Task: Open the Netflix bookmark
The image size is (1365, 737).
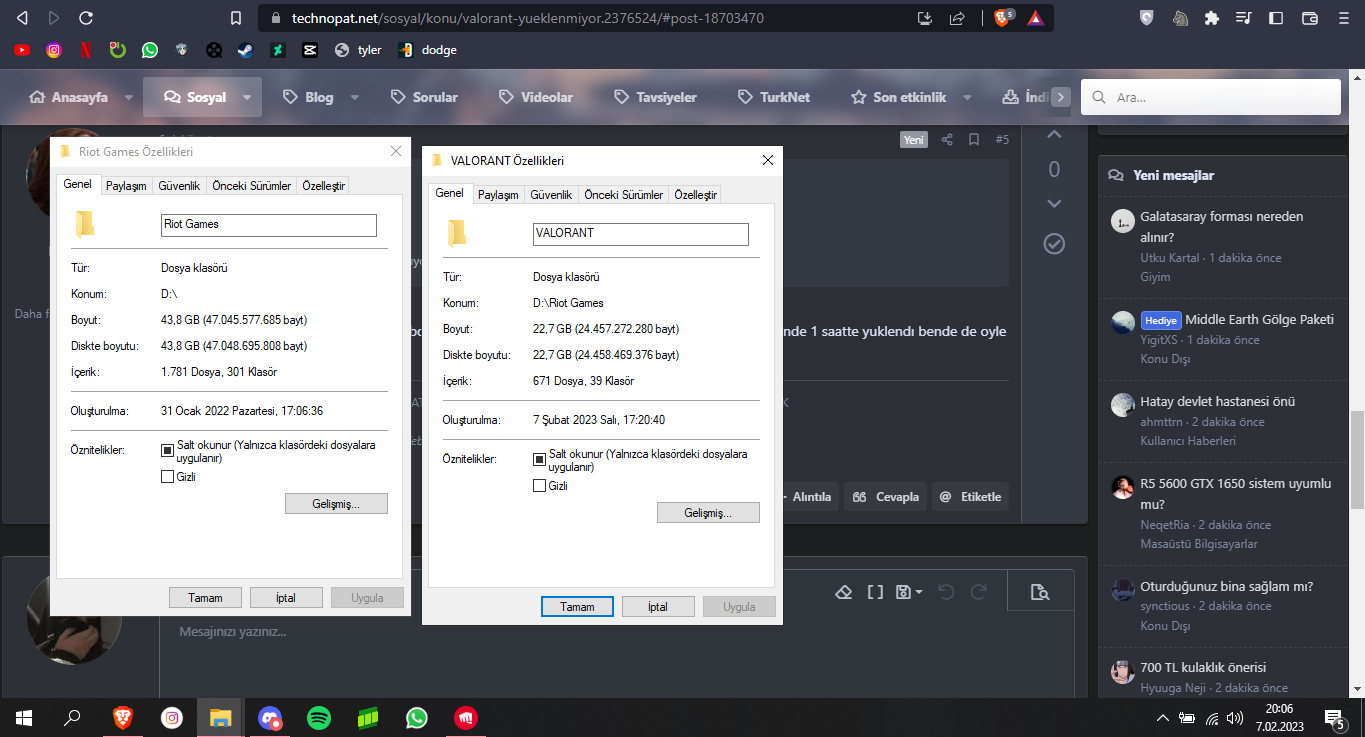Action: pyautogui.click(x=86, y=50)
